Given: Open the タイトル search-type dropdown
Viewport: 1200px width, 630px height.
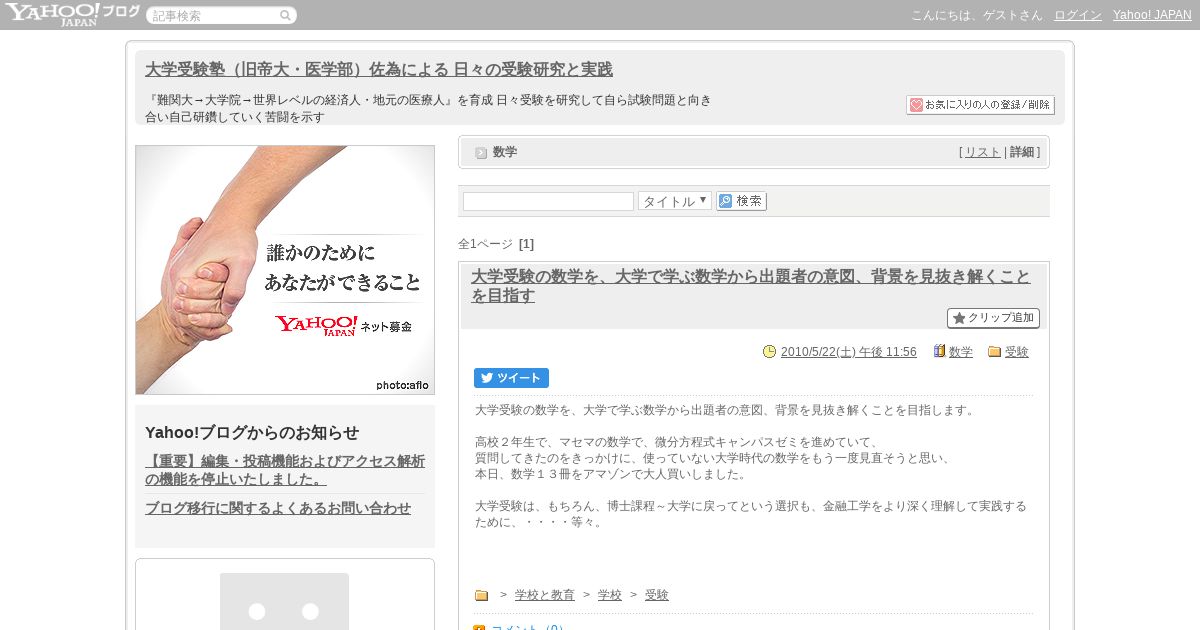Looking at the screenshot, I should point(675,201).
